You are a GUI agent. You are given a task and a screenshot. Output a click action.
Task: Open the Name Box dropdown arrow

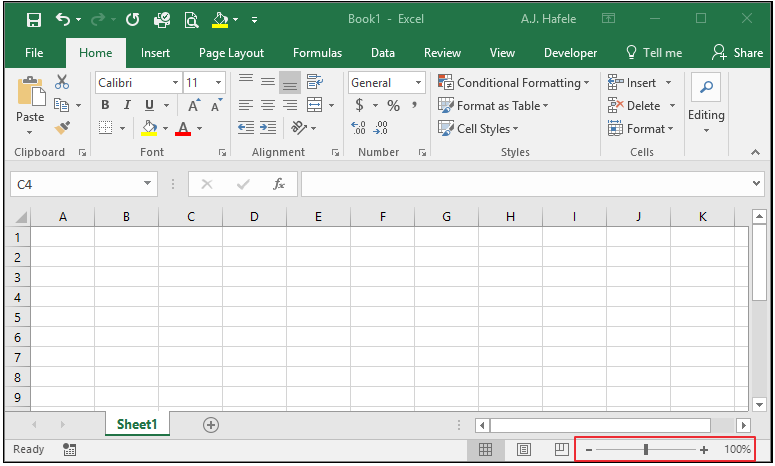147,183
